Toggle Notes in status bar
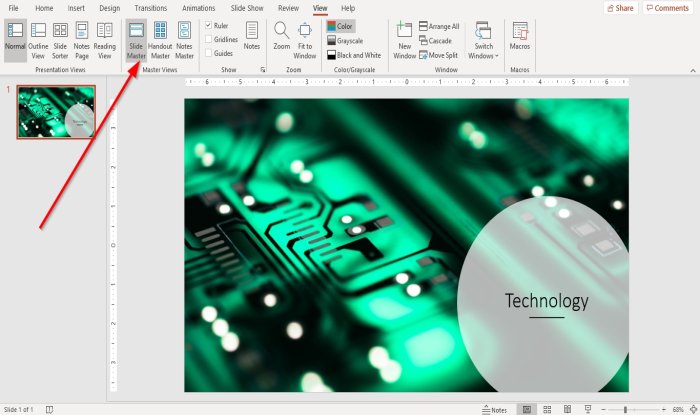The height and width of the screenshot is (415, 700). click(495, 410)
